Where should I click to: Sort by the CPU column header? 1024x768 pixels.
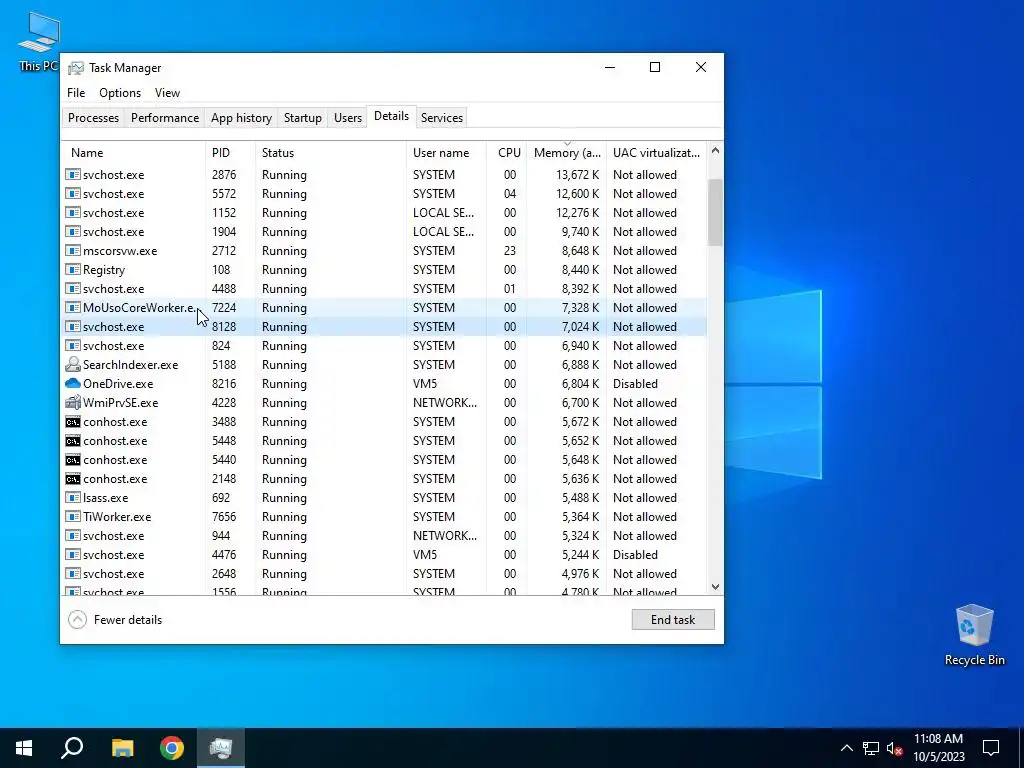pyautogui.click(x=507, y=153)
